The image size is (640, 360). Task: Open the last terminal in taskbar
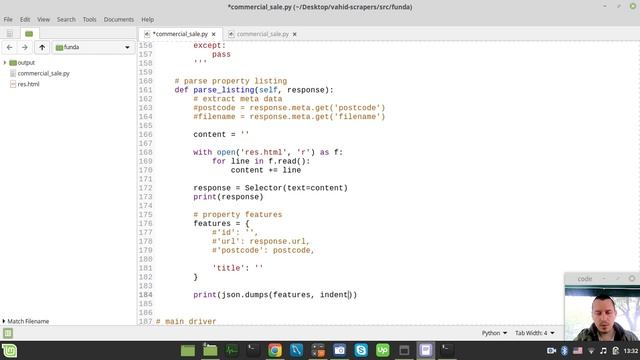click(447, 351)
